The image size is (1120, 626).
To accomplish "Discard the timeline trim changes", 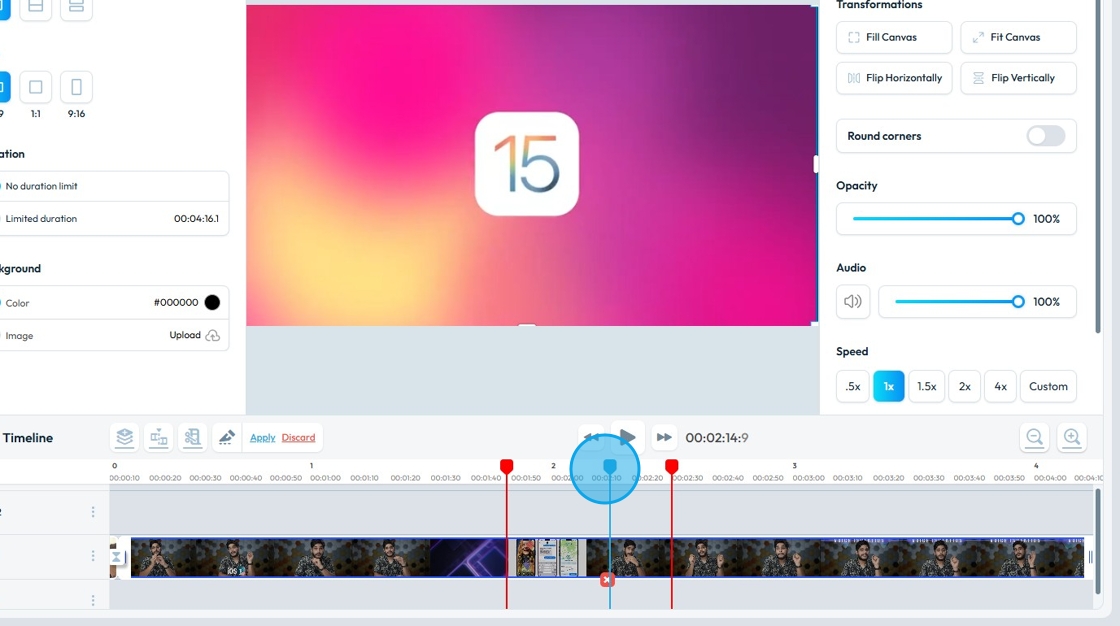I will coord(298,437).
